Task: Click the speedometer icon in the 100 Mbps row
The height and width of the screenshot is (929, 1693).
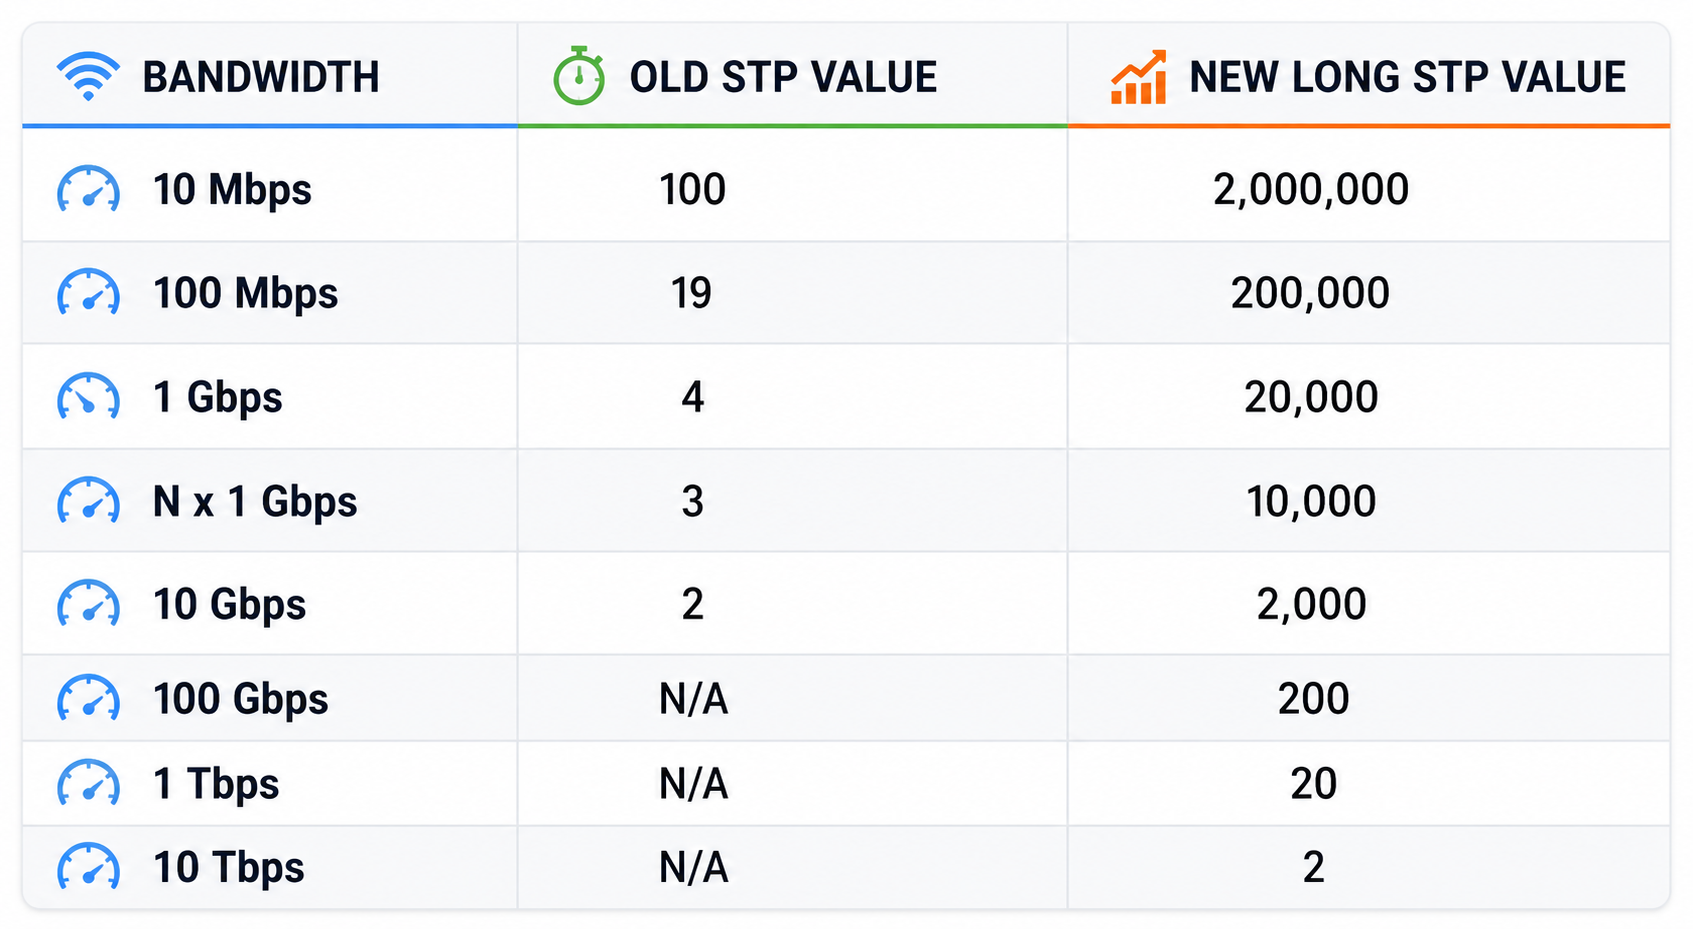Action: (88, 293)
